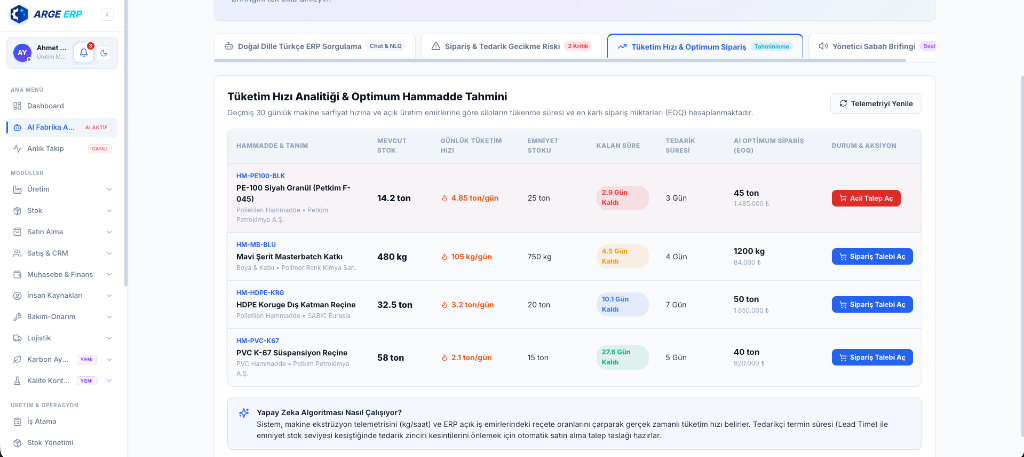The width and height of the screenshot is (1024, 457).
Task: Click the Kalan Süre column header
Action: [618, 146]
